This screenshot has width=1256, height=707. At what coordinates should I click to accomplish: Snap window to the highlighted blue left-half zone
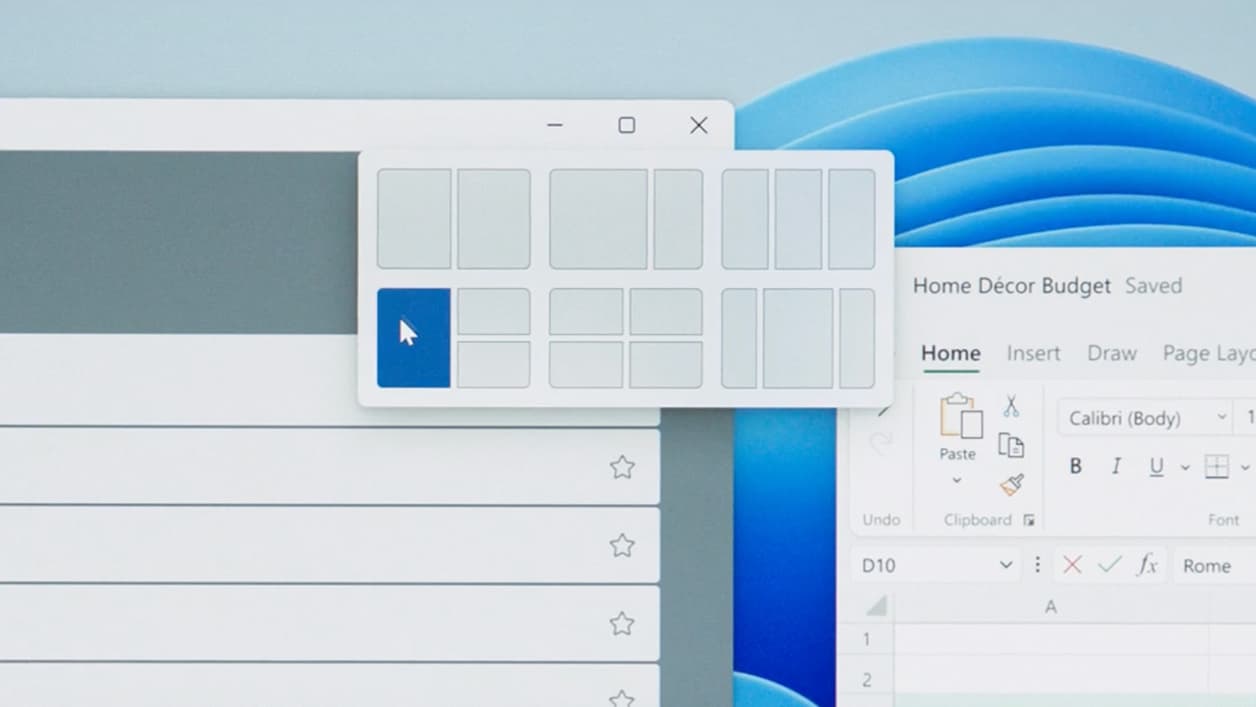coord(413,338)
